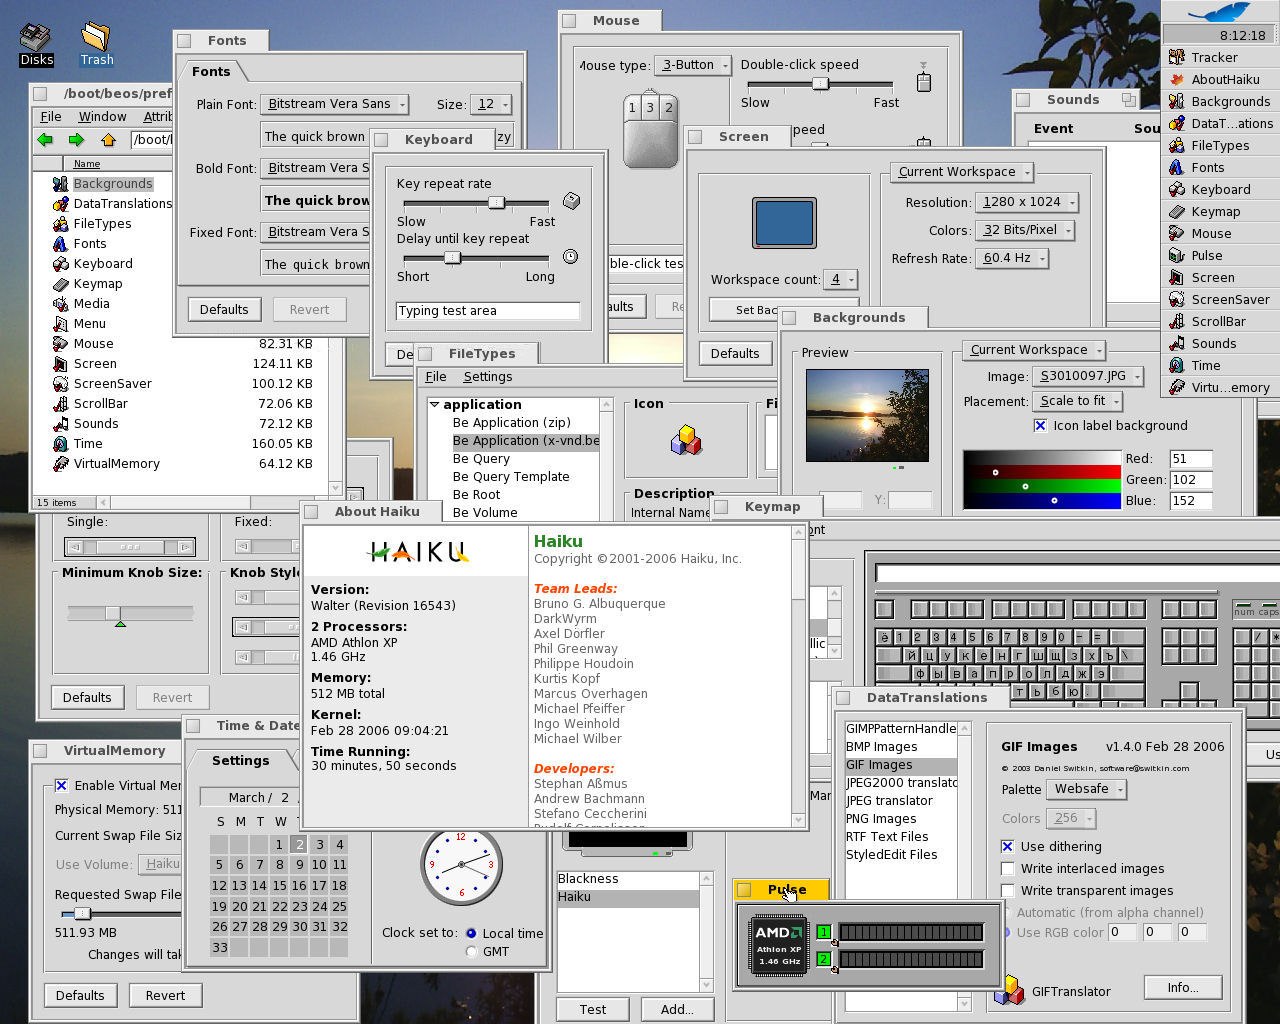1280x1024 pixels.
Task: Click Defaults button in Fonts window
Action: click(224, 309)
